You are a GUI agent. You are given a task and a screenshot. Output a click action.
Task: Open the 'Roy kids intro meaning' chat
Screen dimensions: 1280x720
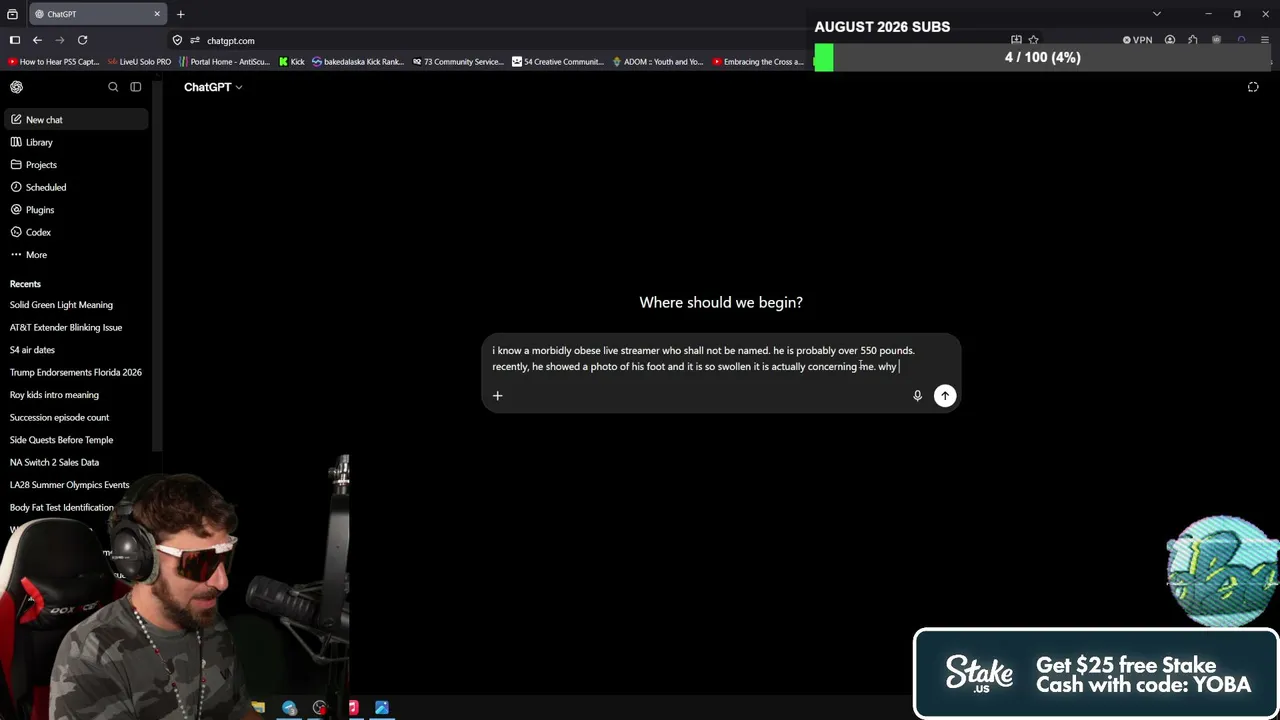pyautogui.click(x=76, y=395)
